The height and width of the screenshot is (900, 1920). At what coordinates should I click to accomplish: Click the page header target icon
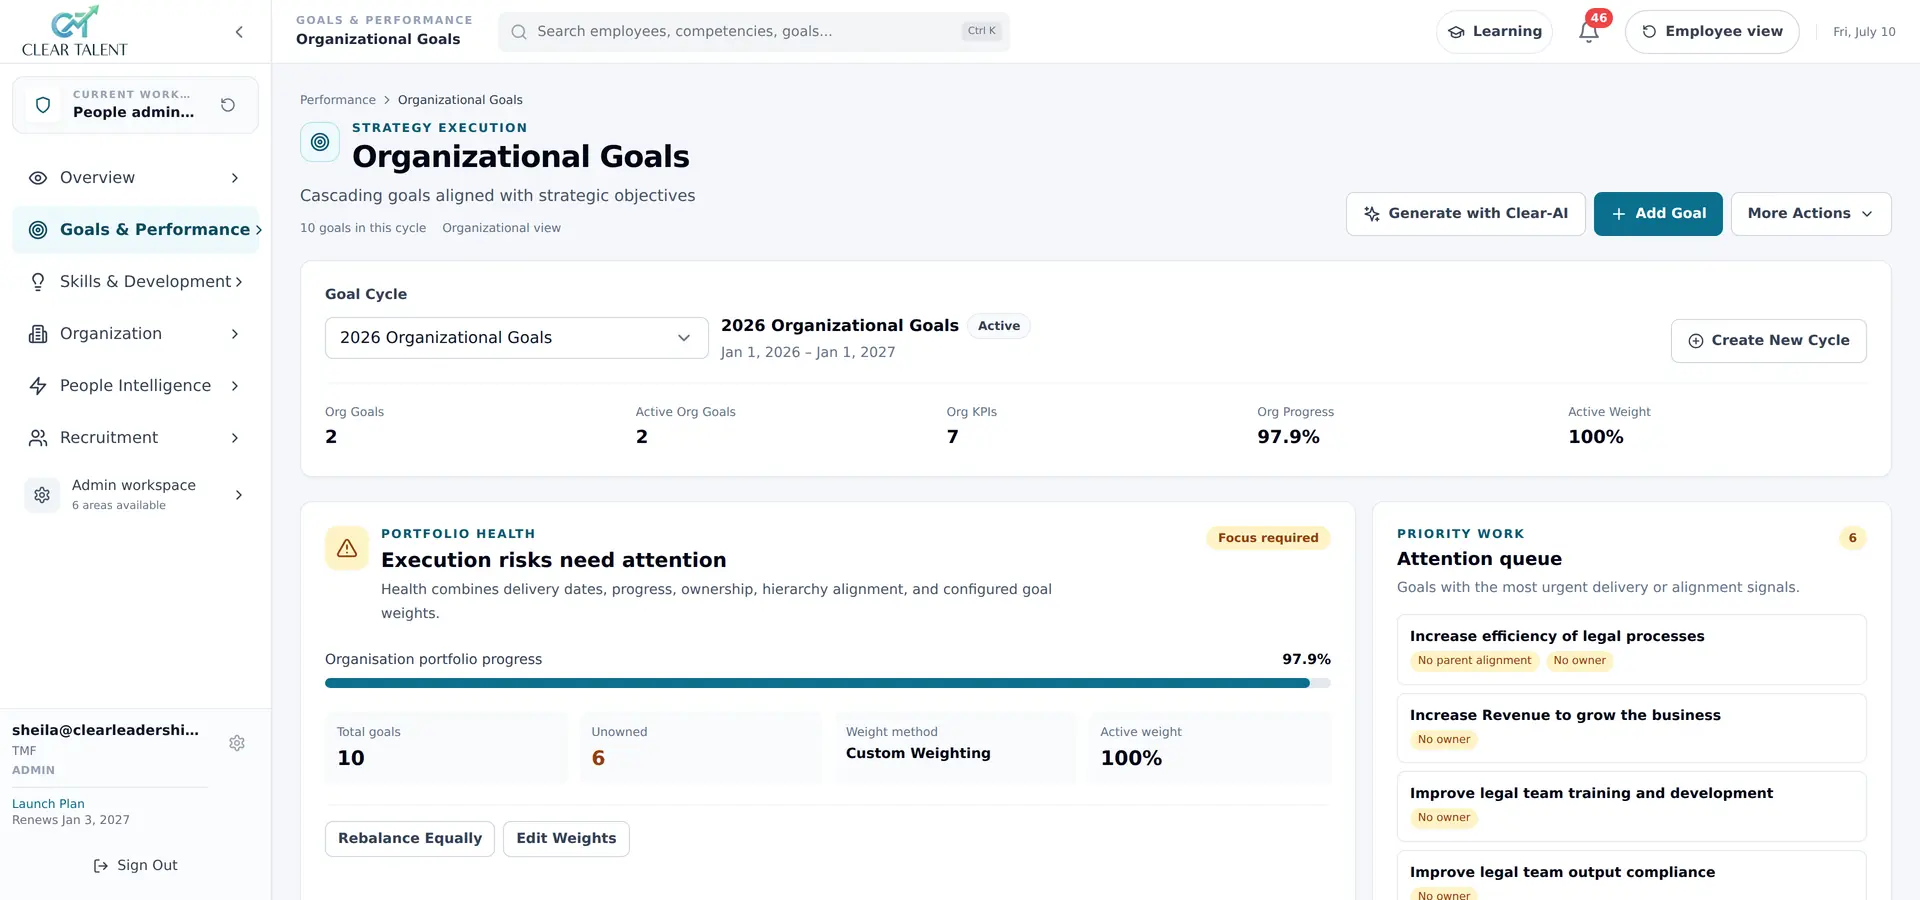click(x=320, y=142)
